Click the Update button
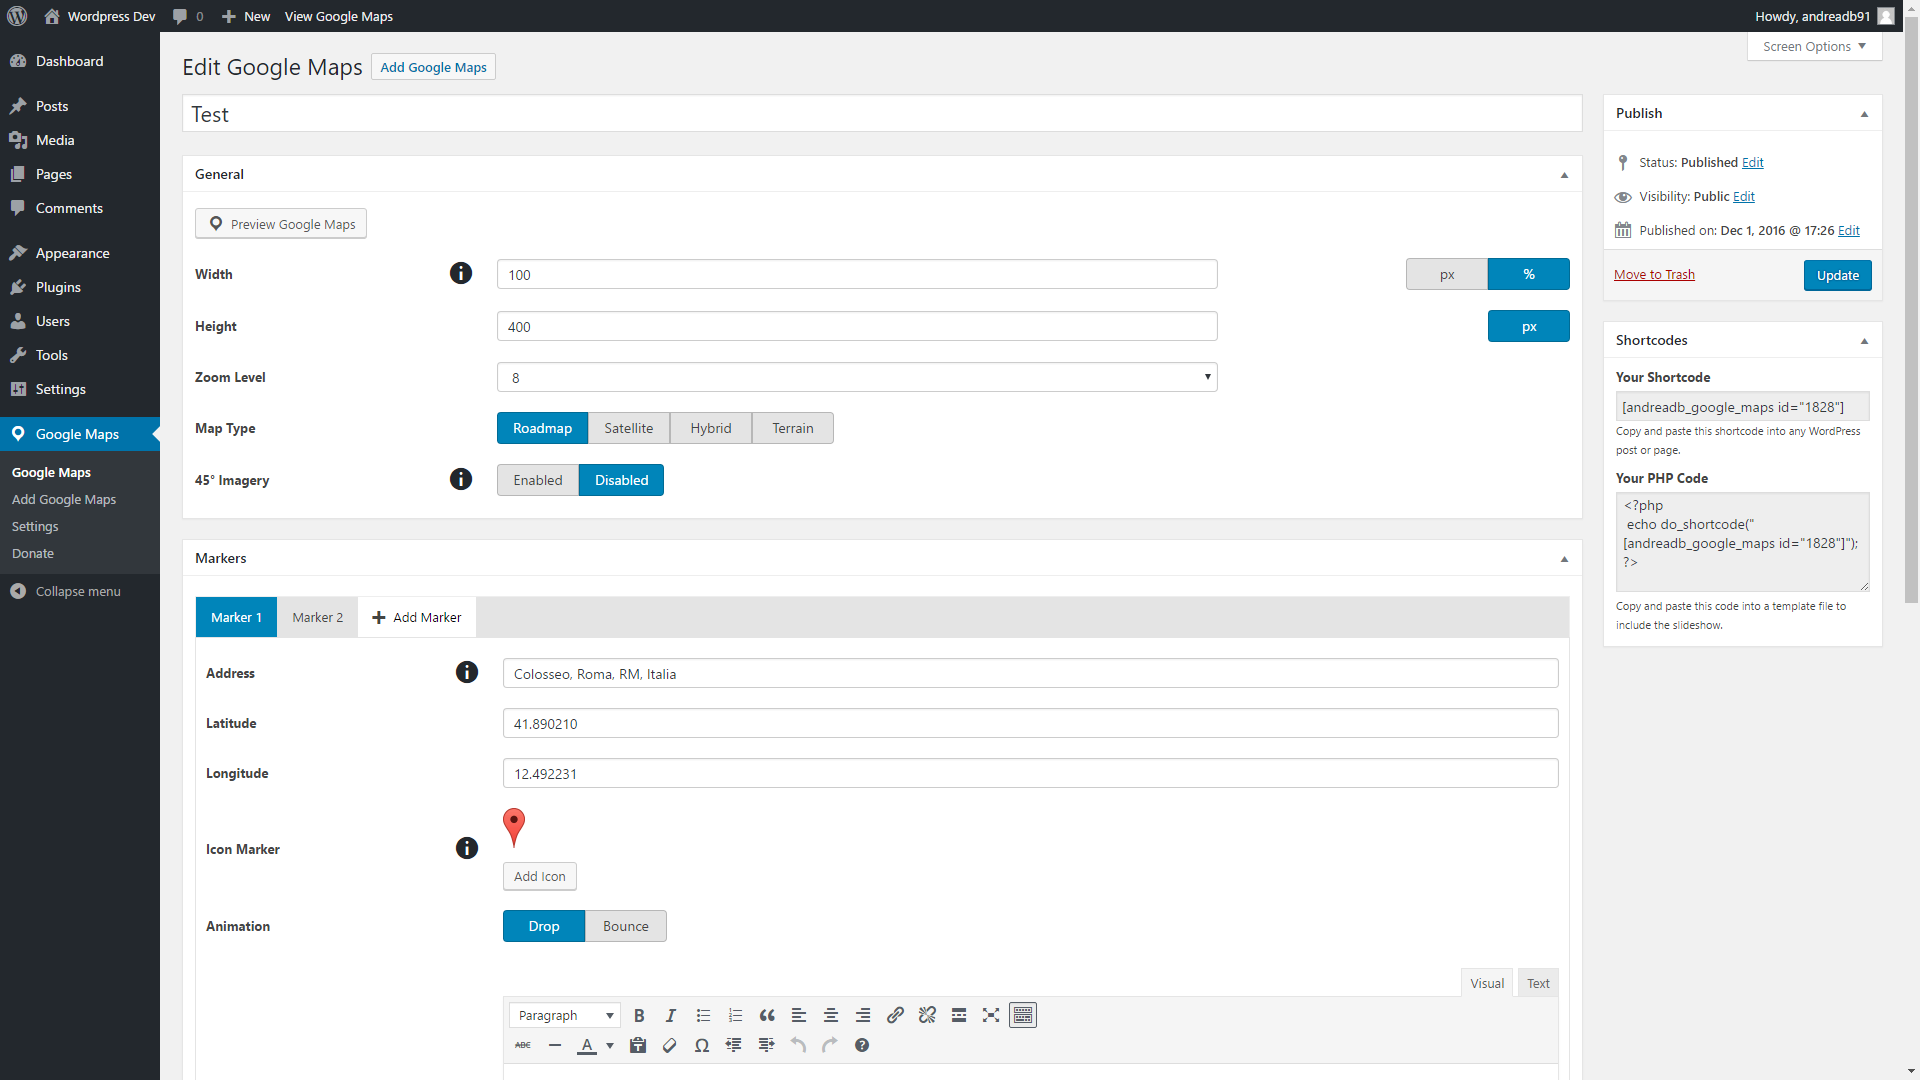This screenshot has height=1080, width=1920. (x=1838, y=275)
